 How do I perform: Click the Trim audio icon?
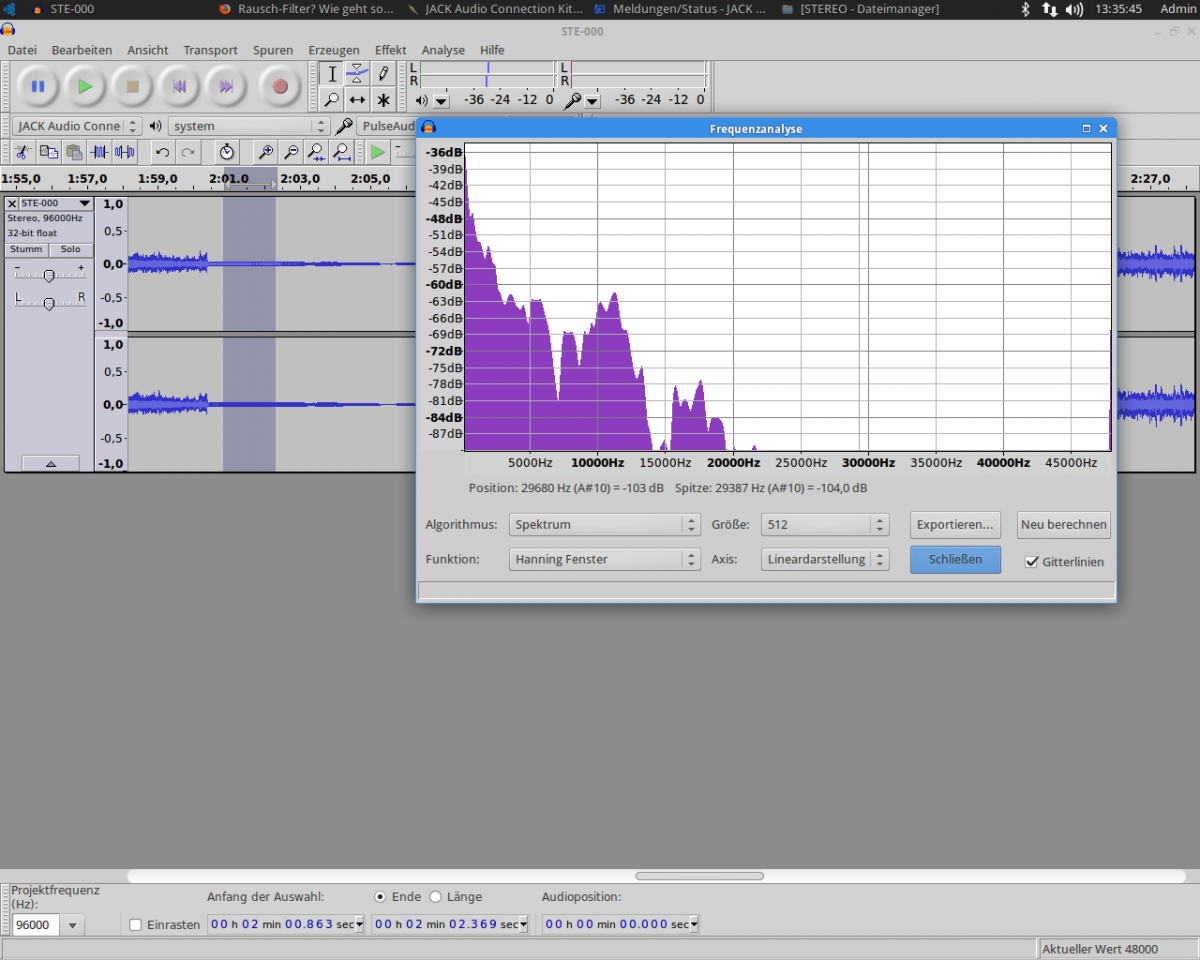pos(99,152)
